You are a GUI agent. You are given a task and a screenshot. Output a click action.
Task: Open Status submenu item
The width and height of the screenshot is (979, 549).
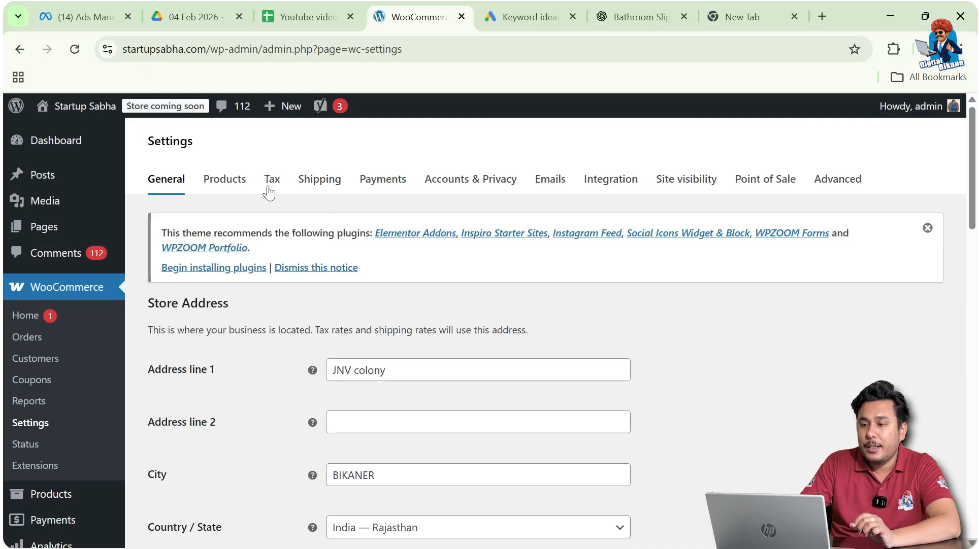25,444
